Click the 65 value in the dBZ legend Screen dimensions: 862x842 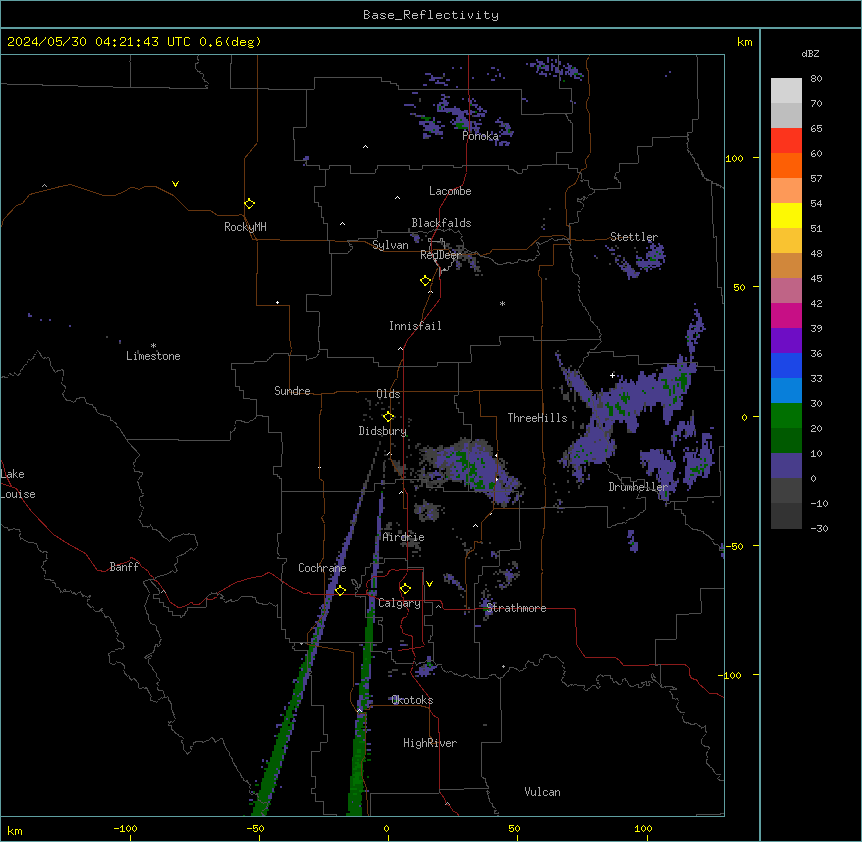816,129
